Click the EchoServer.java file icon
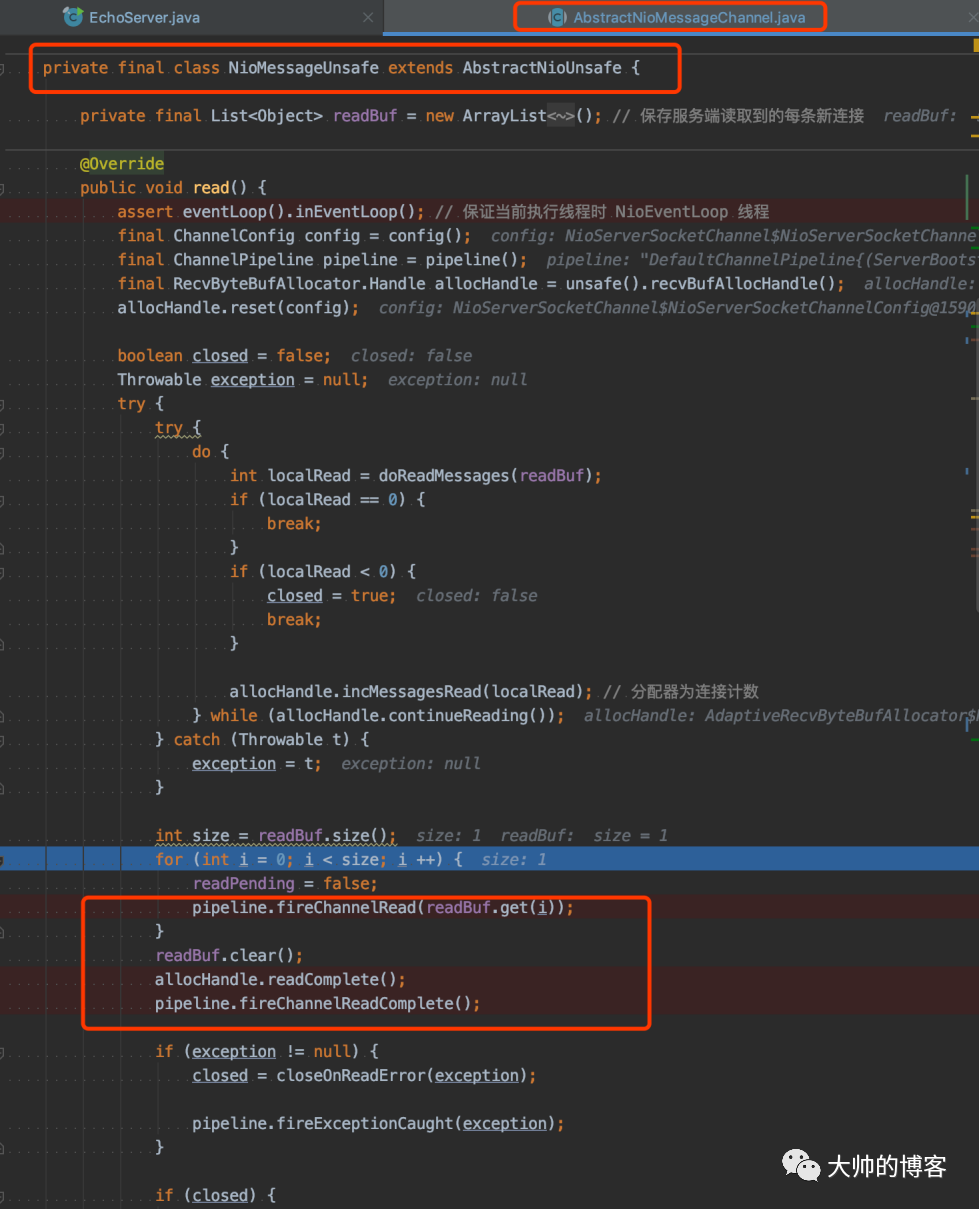The image size is (979, 1210). [72, 16]
